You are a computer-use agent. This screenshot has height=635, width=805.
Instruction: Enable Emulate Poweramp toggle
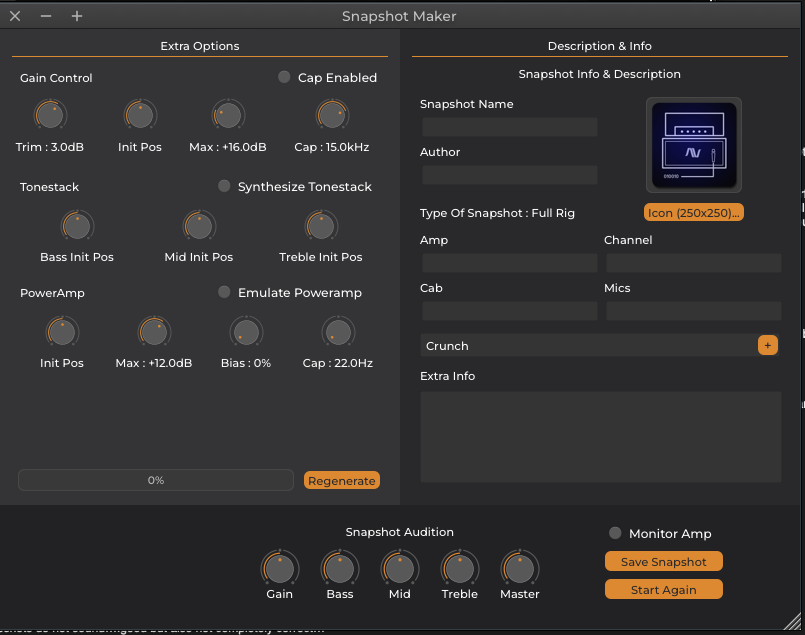coord(224,292)
